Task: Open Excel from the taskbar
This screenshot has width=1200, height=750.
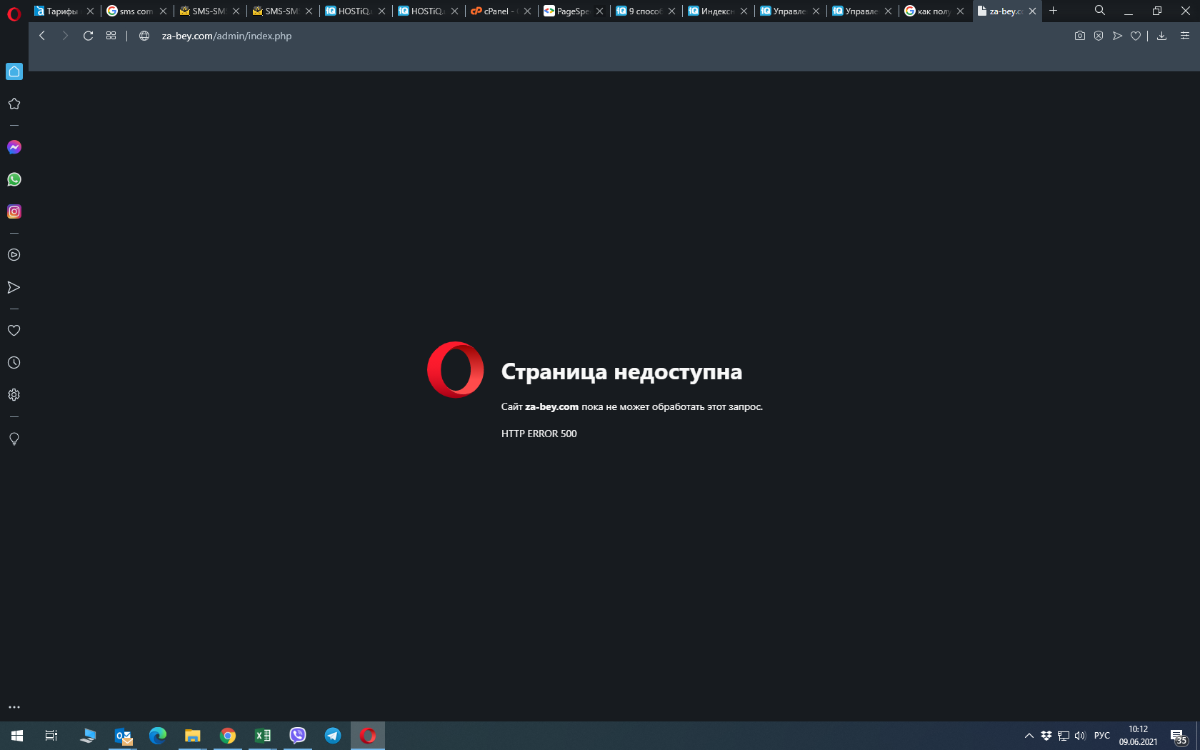Action: click(262, 735)
